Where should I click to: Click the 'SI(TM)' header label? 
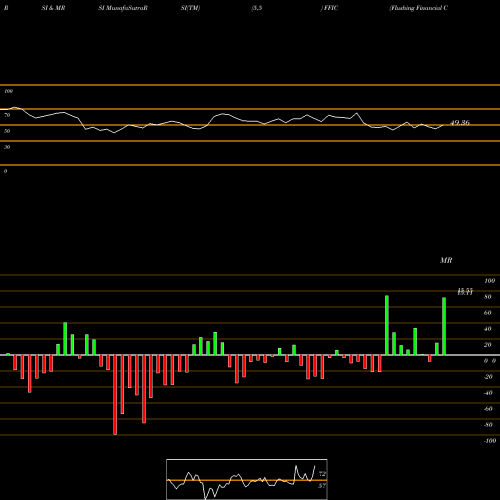191,8
